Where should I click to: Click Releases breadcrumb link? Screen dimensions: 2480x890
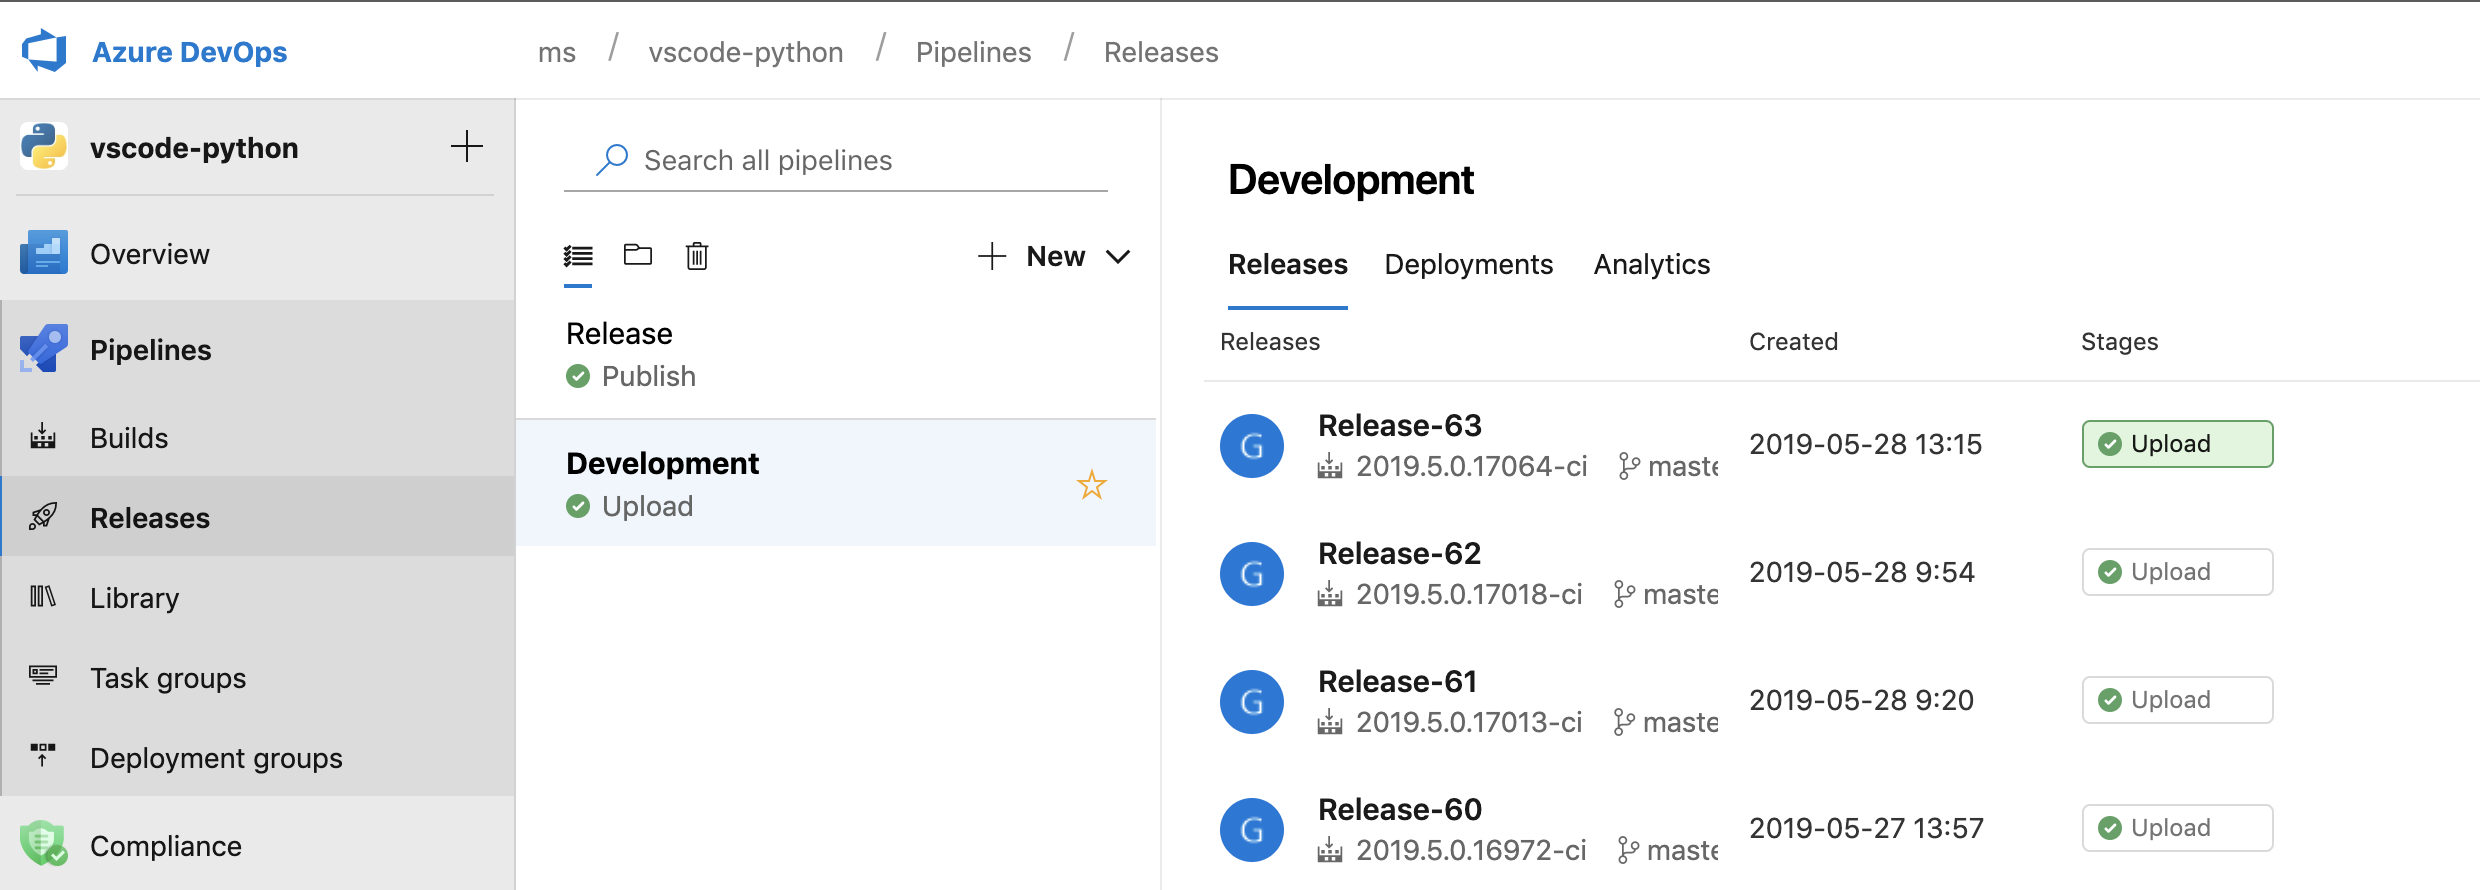pyautogui.click(x=1161, y=52)
